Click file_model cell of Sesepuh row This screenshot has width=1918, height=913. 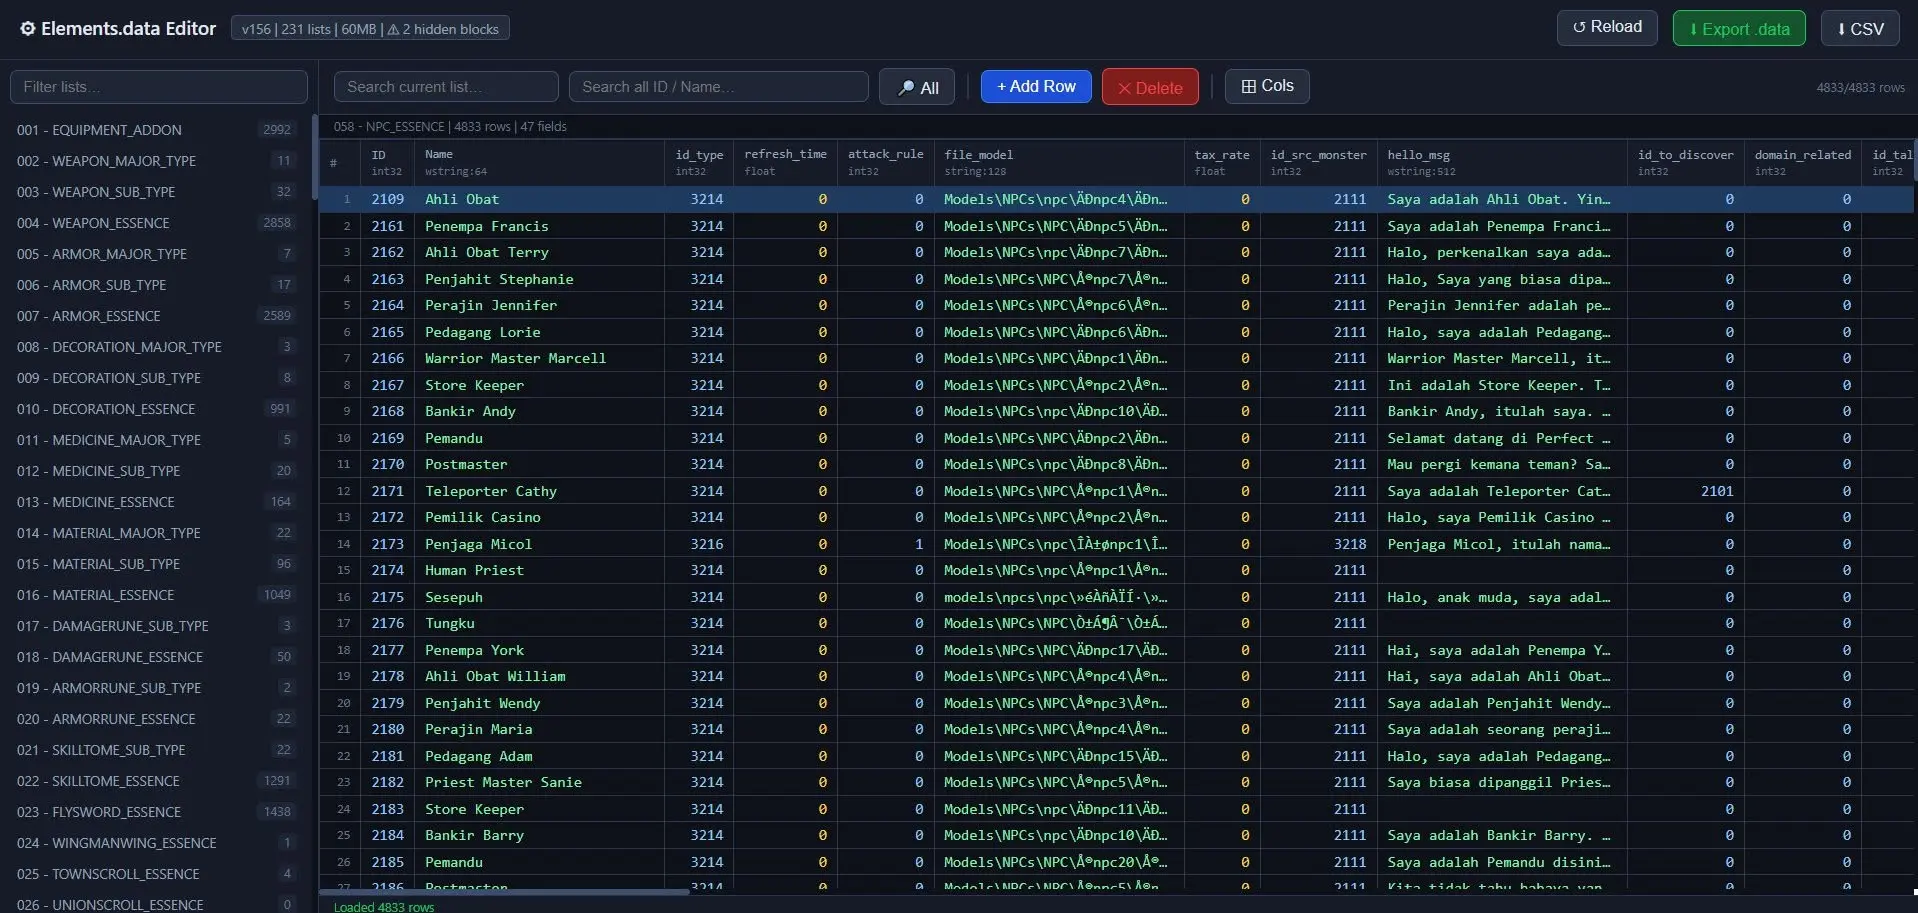(1059, 597)
